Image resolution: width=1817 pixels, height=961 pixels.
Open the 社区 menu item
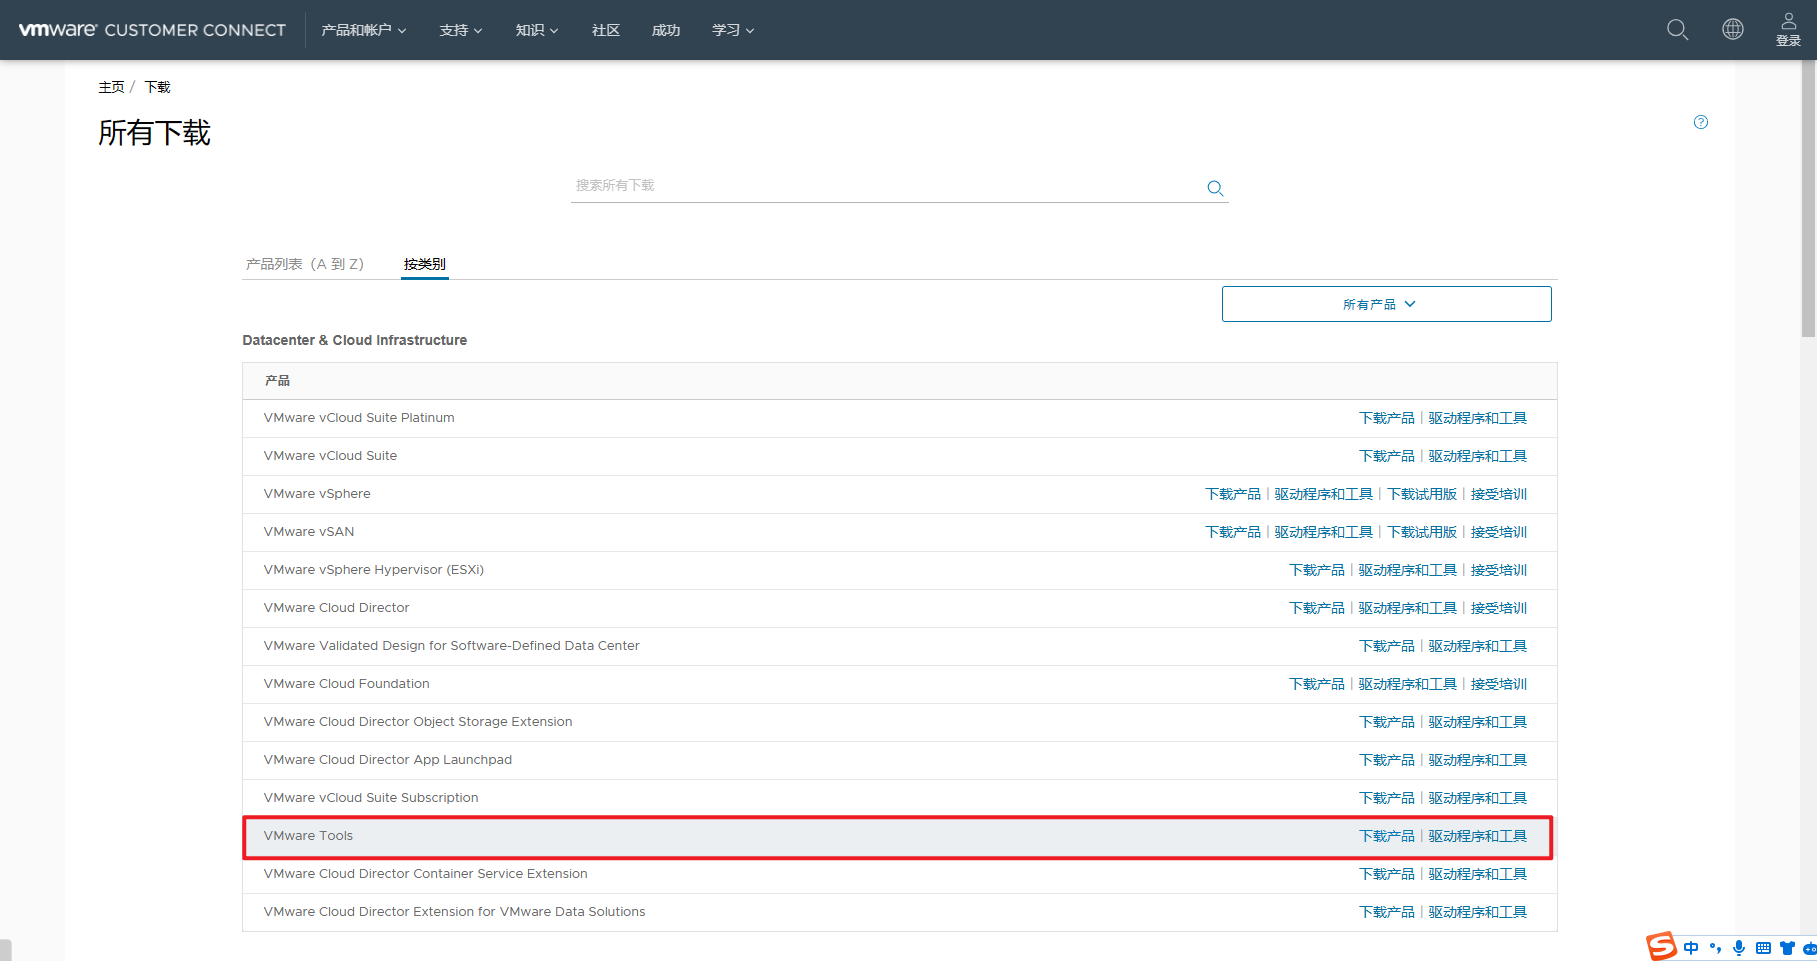[606, 30]
